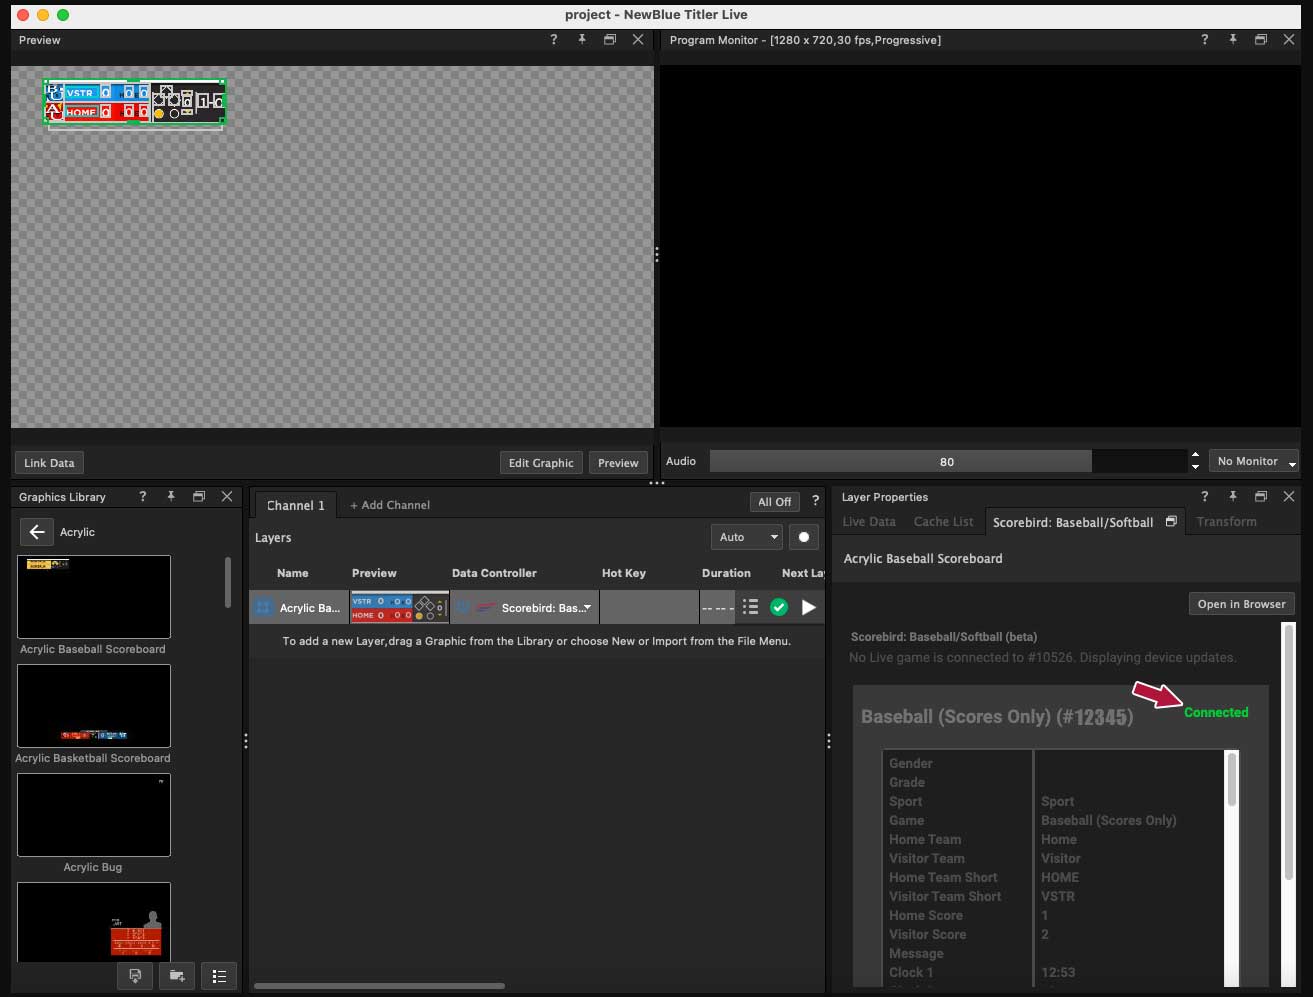Switch to the Transform tab
The height and width of the screenshot is (997, 1313).
coord(1226,522)
